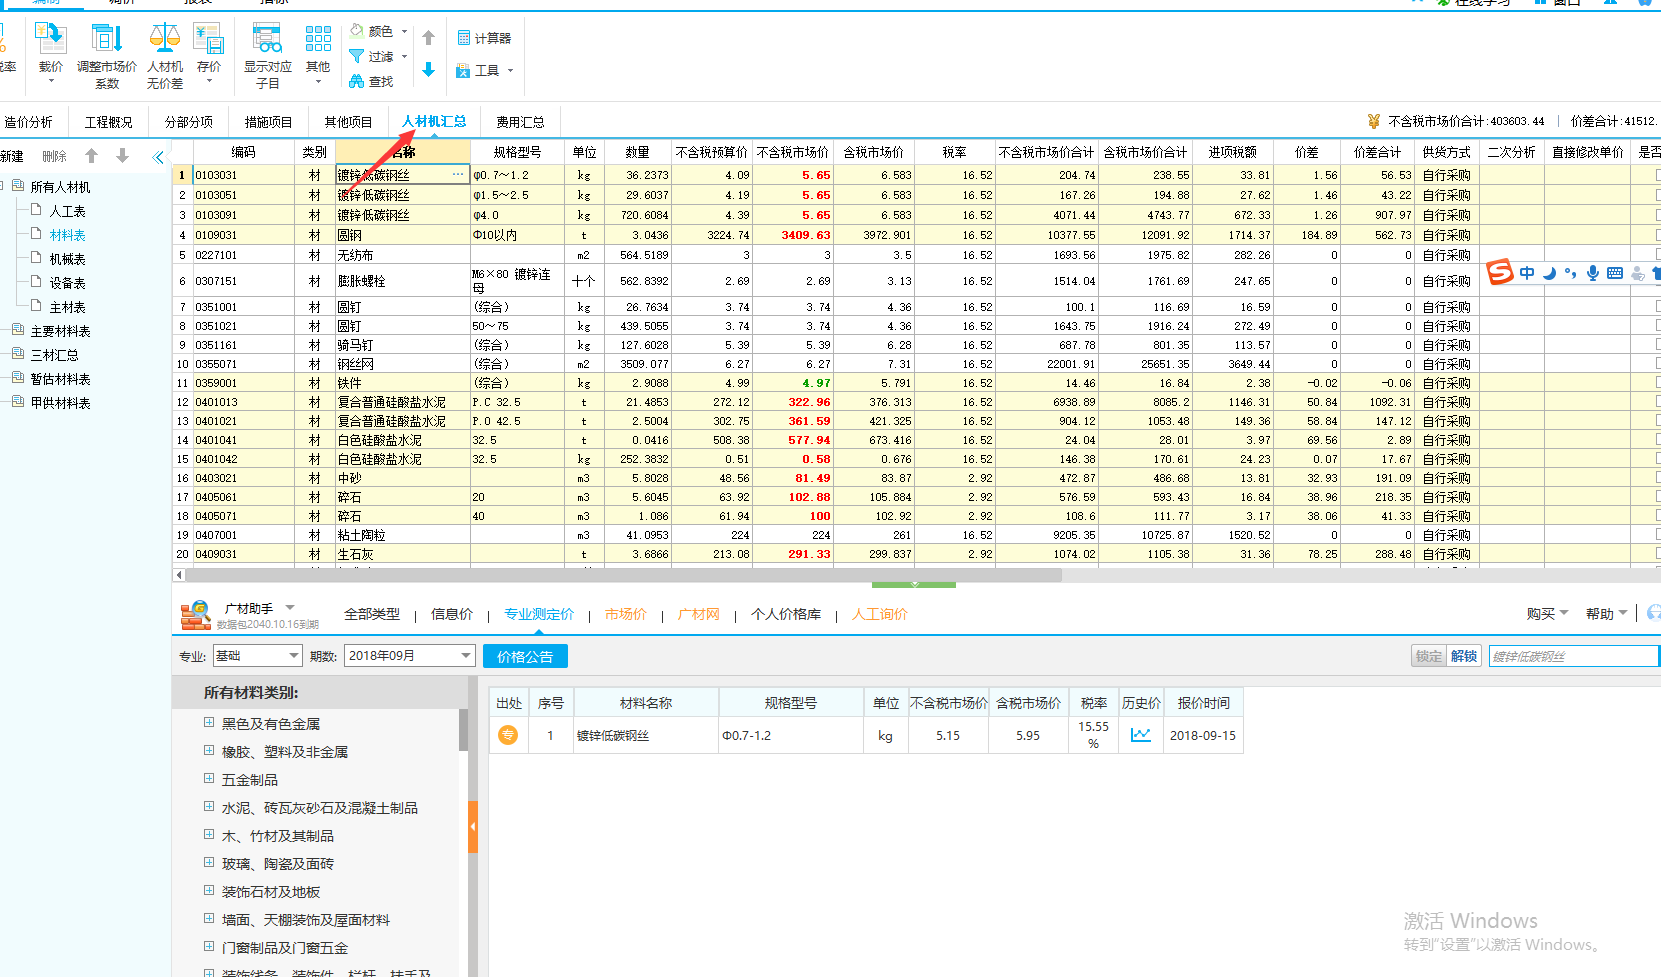Click the orange 出处 source badge in row 1

click(508, 735)
